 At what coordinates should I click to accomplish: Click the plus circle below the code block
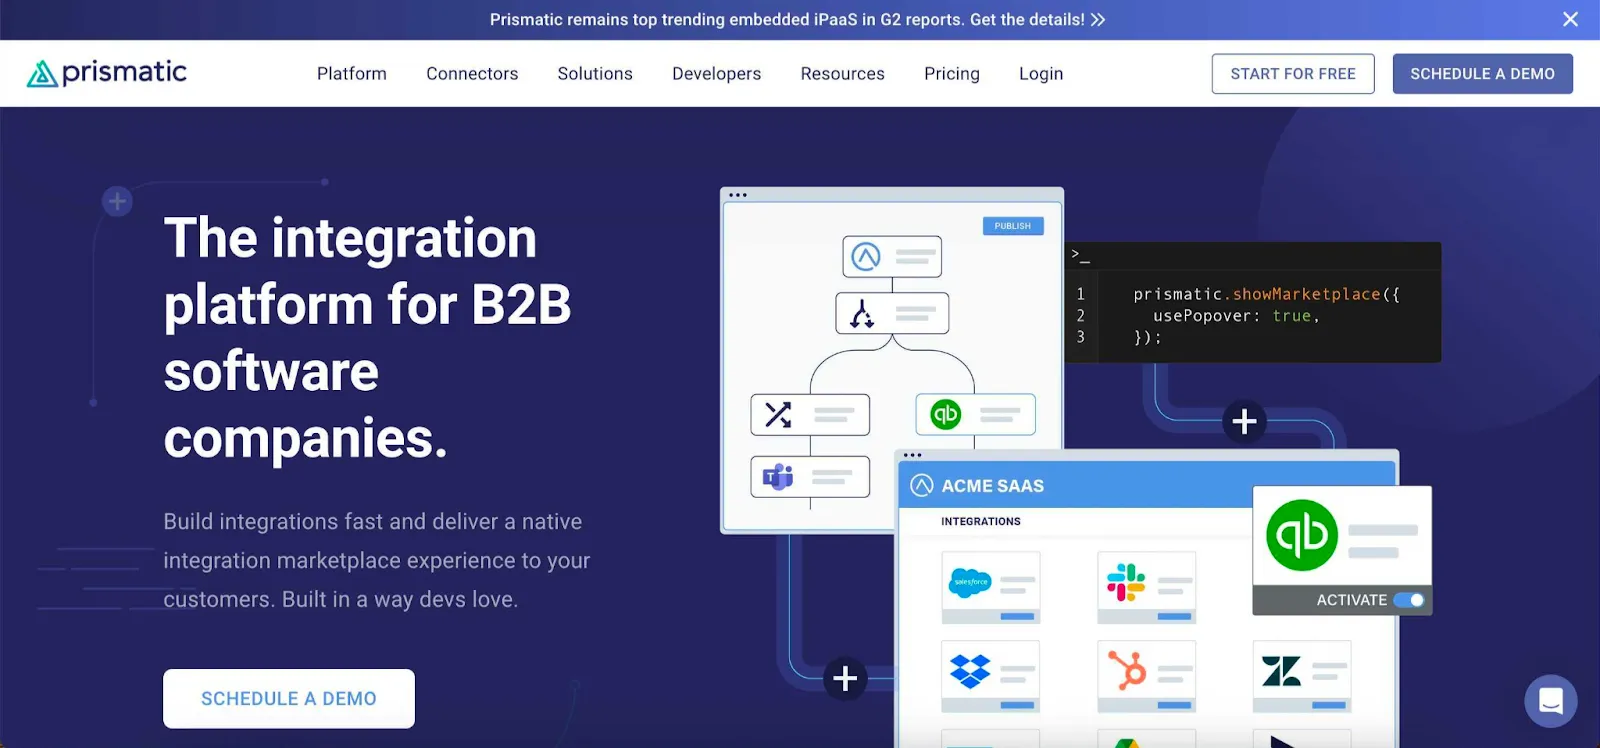click(1244, 421)
